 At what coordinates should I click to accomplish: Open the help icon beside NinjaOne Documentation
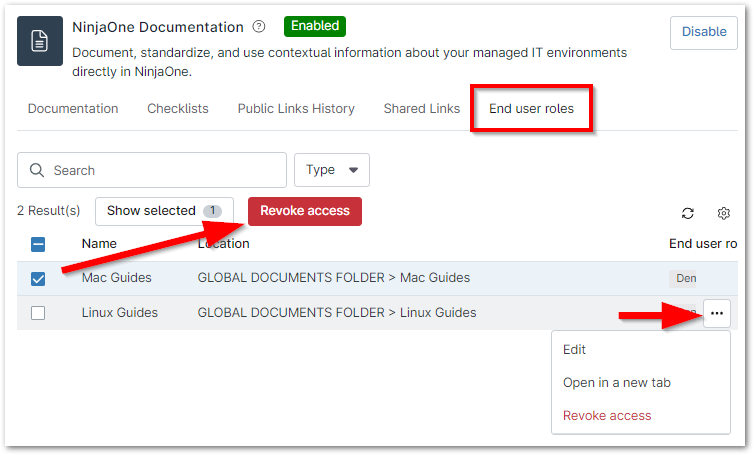coord(259,26)
